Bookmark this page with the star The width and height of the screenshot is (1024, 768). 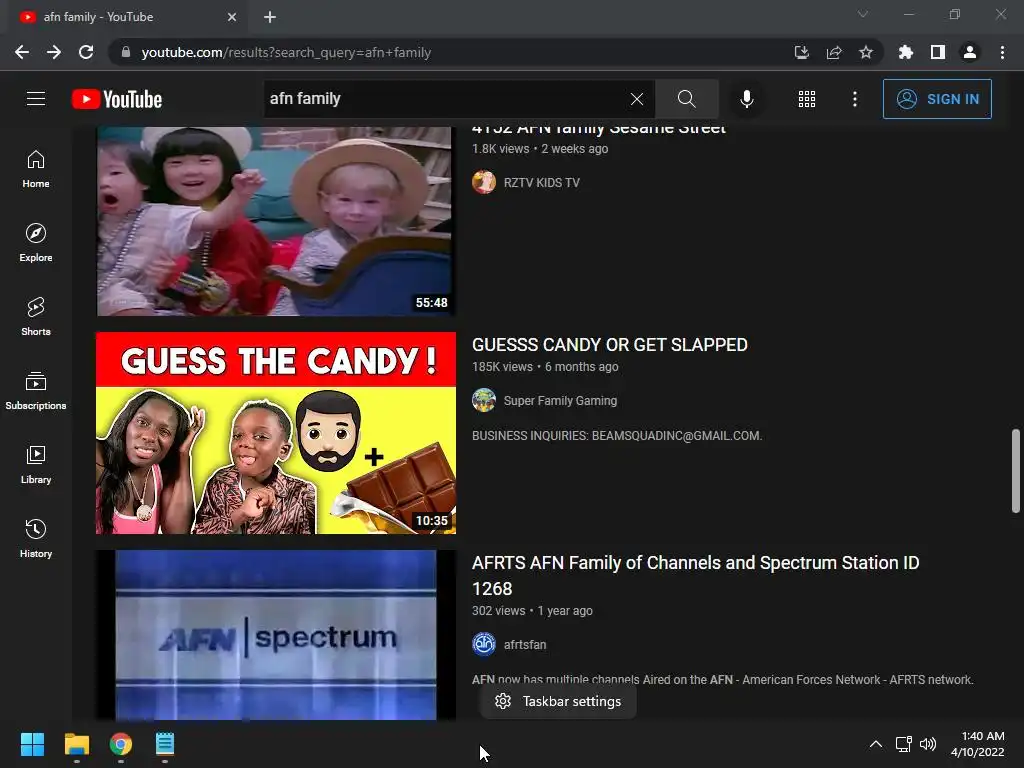[866, 52]
